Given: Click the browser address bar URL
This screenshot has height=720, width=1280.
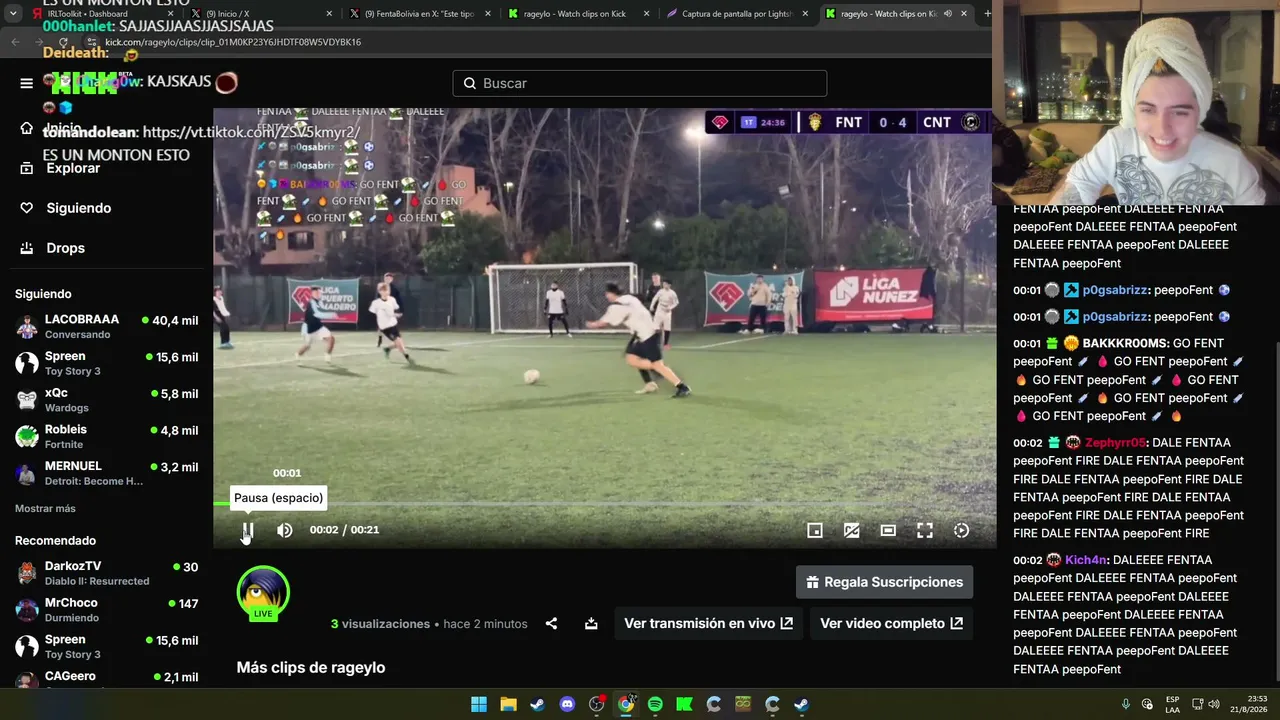Looking at the screenshot, I should tap(233, 42).
